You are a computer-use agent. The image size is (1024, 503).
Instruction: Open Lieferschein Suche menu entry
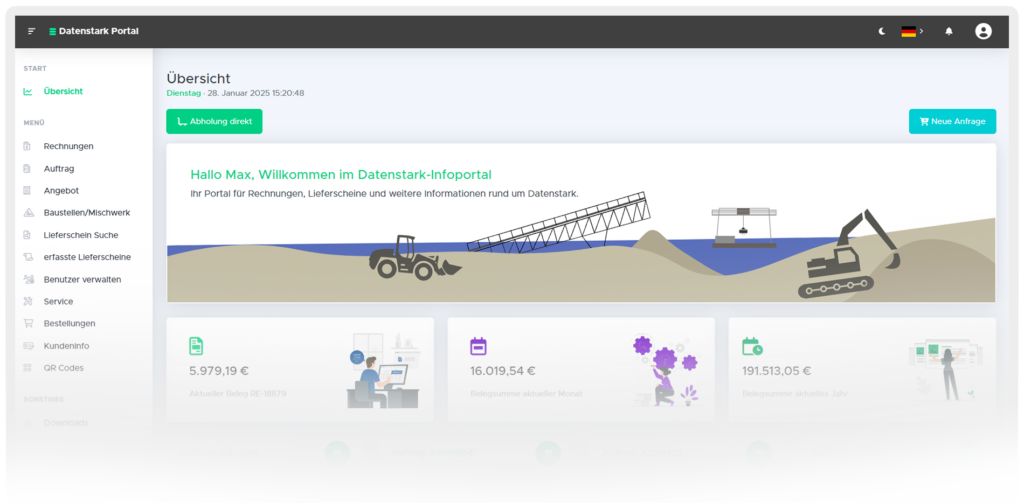[81, 235]
